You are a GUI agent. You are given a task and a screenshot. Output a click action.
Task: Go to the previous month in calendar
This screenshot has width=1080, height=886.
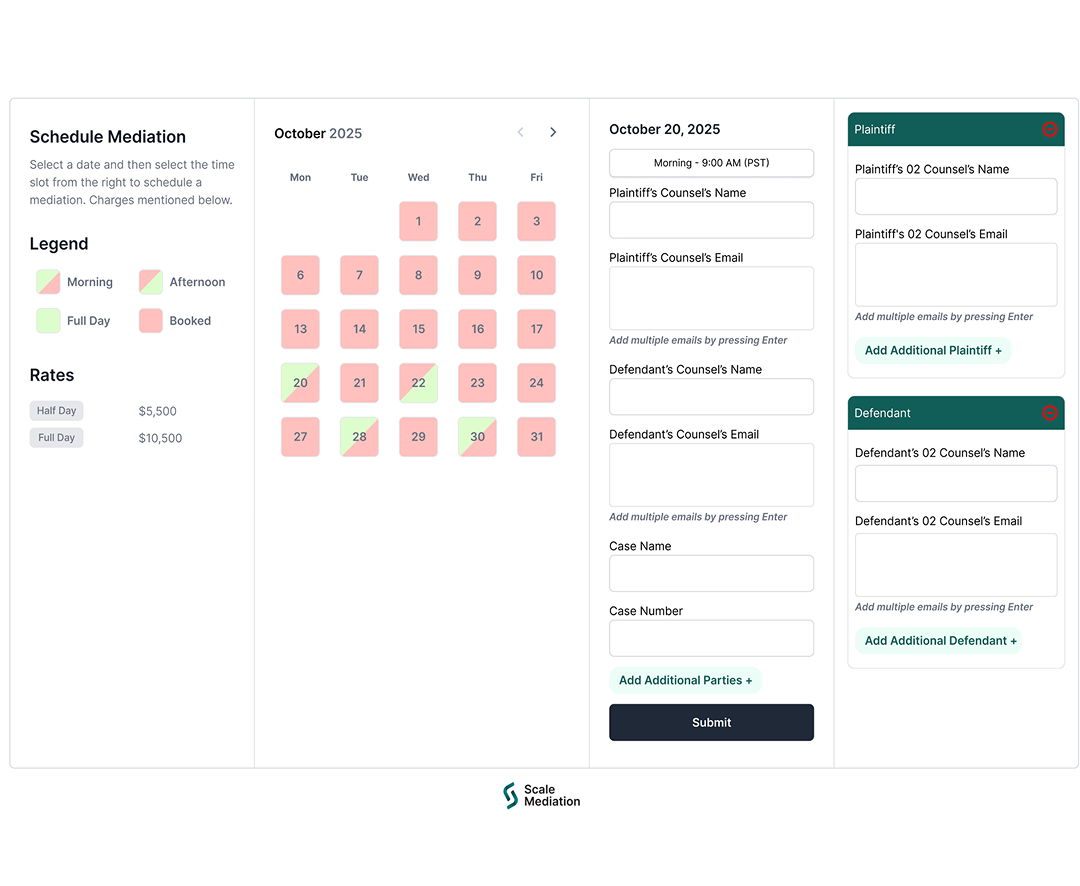click(520, 133)
